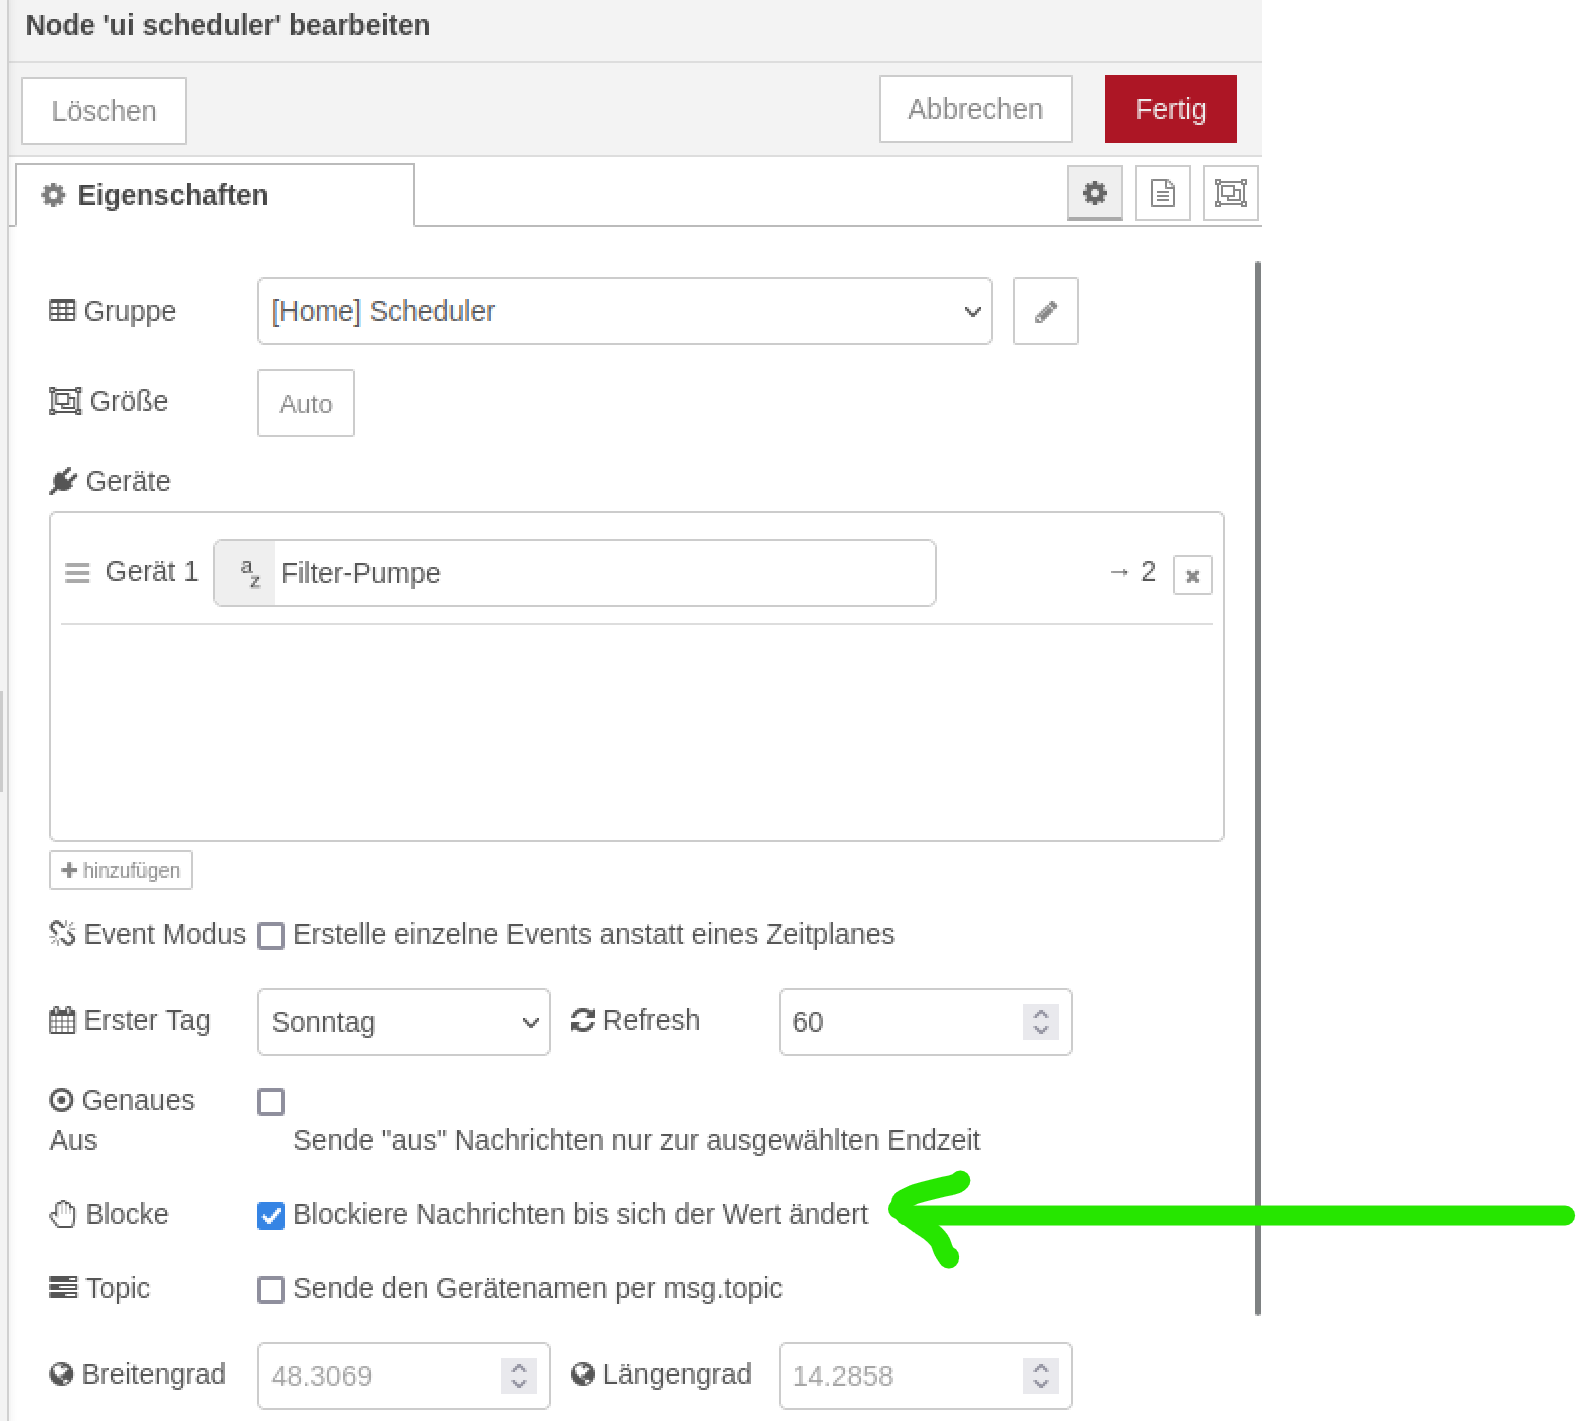The width and height of the screenshot is (1576, 1422).
Task: Click the Längengrad globe icon
Action: [x=583, y=1374]
